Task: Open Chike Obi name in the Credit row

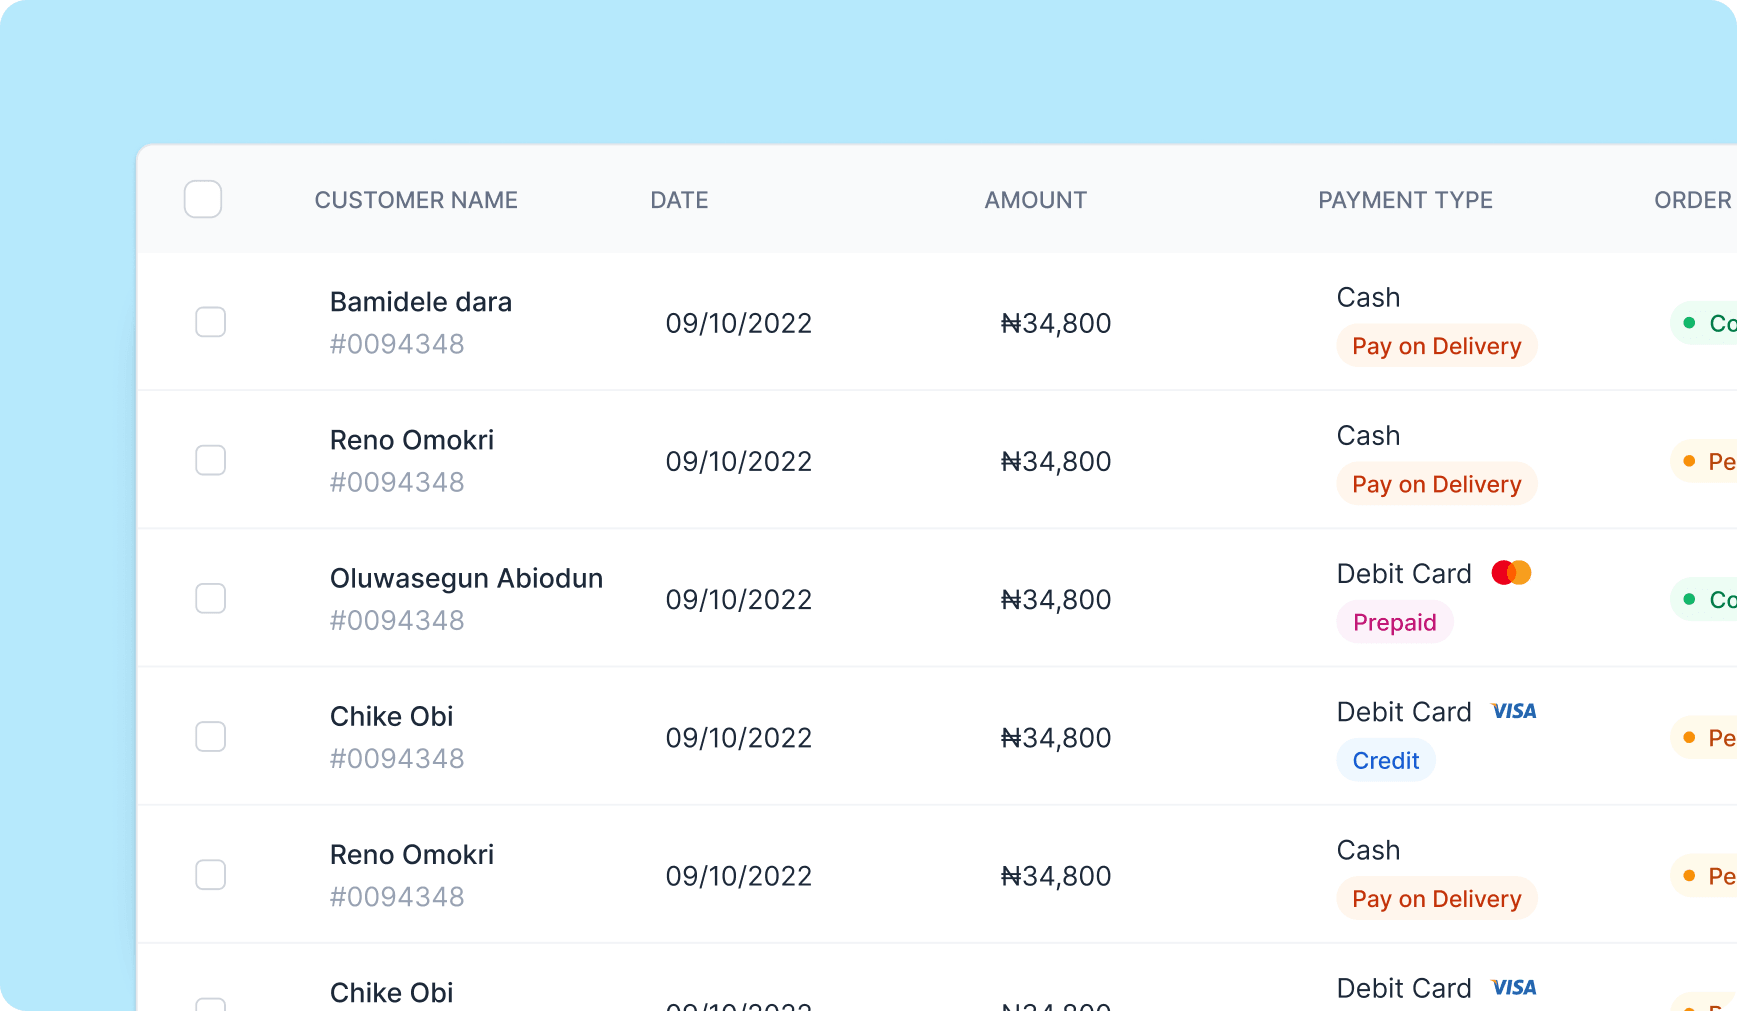Action: (x=392, y=716)
